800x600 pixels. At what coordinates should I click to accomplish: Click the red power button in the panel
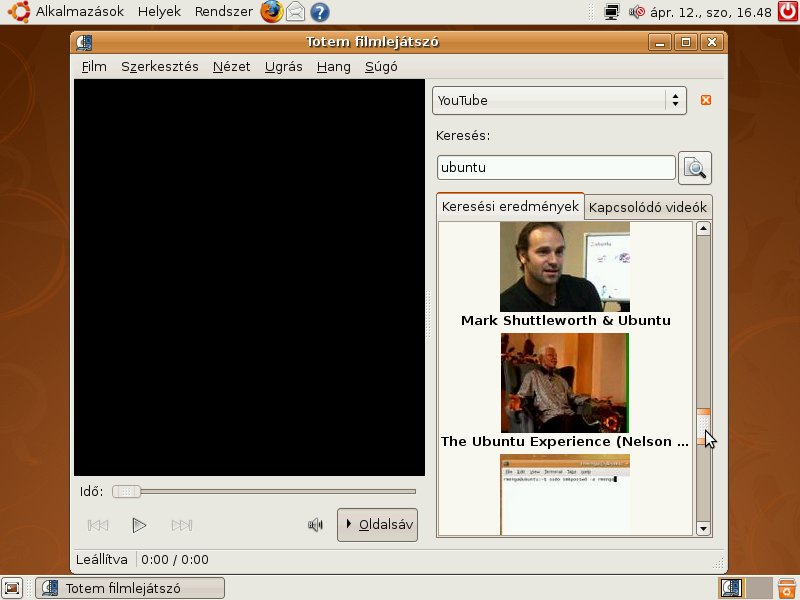(788, 11)
